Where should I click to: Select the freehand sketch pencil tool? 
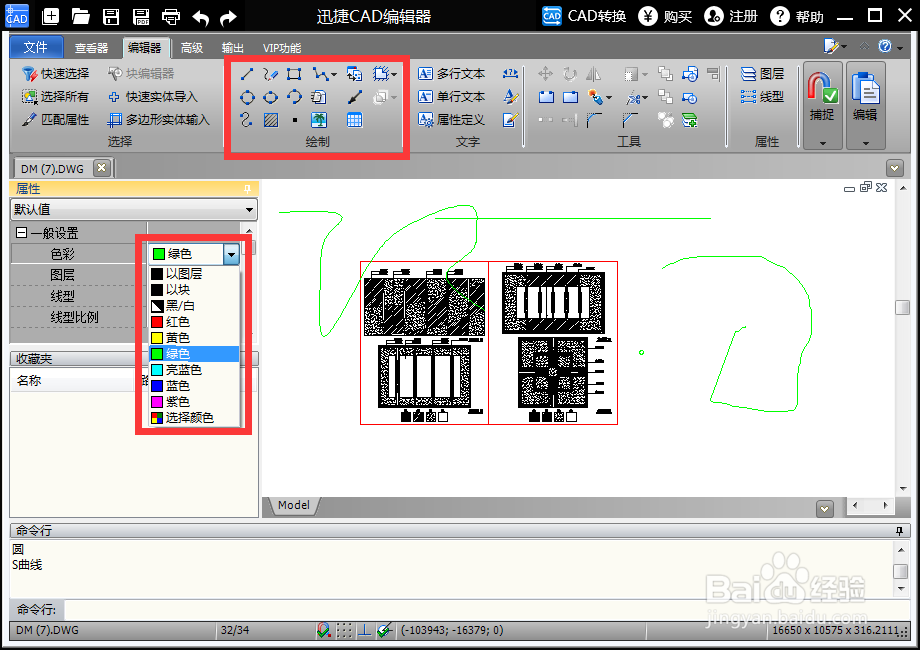[270, 74]
